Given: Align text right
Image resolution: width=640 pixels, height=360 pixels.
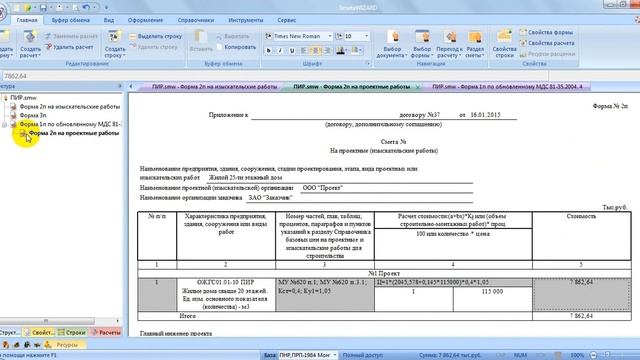Looking at the screenshot, I should tap(327, 51).
